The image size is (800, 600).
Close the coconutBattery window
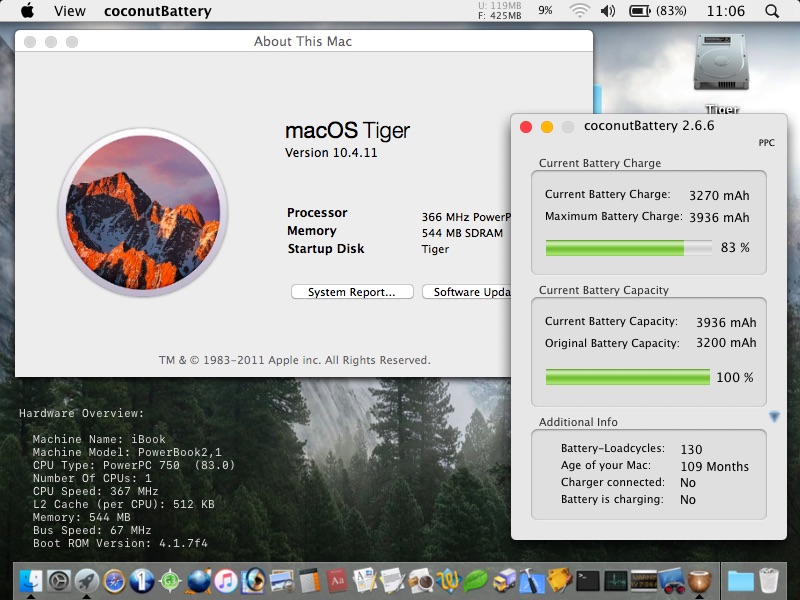pyautogui.click(x=526, y=127)
